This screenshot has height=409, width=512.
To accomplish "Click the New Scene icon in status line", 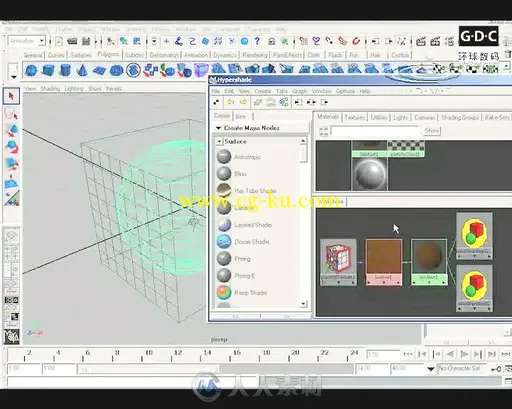I will [x=59, y=41].
